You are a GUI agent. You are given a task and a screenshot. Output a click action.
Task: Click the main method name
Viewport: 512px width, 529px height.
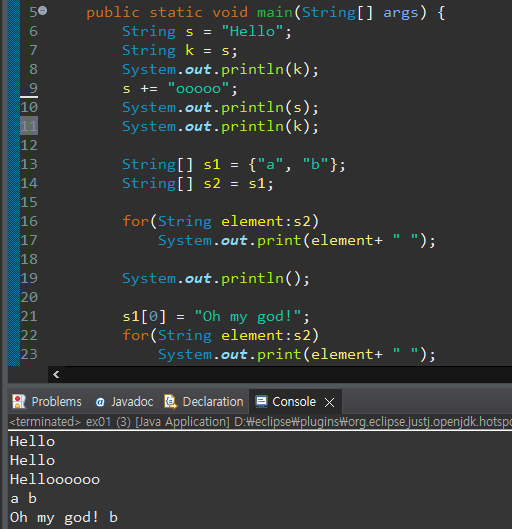(275, 12)
